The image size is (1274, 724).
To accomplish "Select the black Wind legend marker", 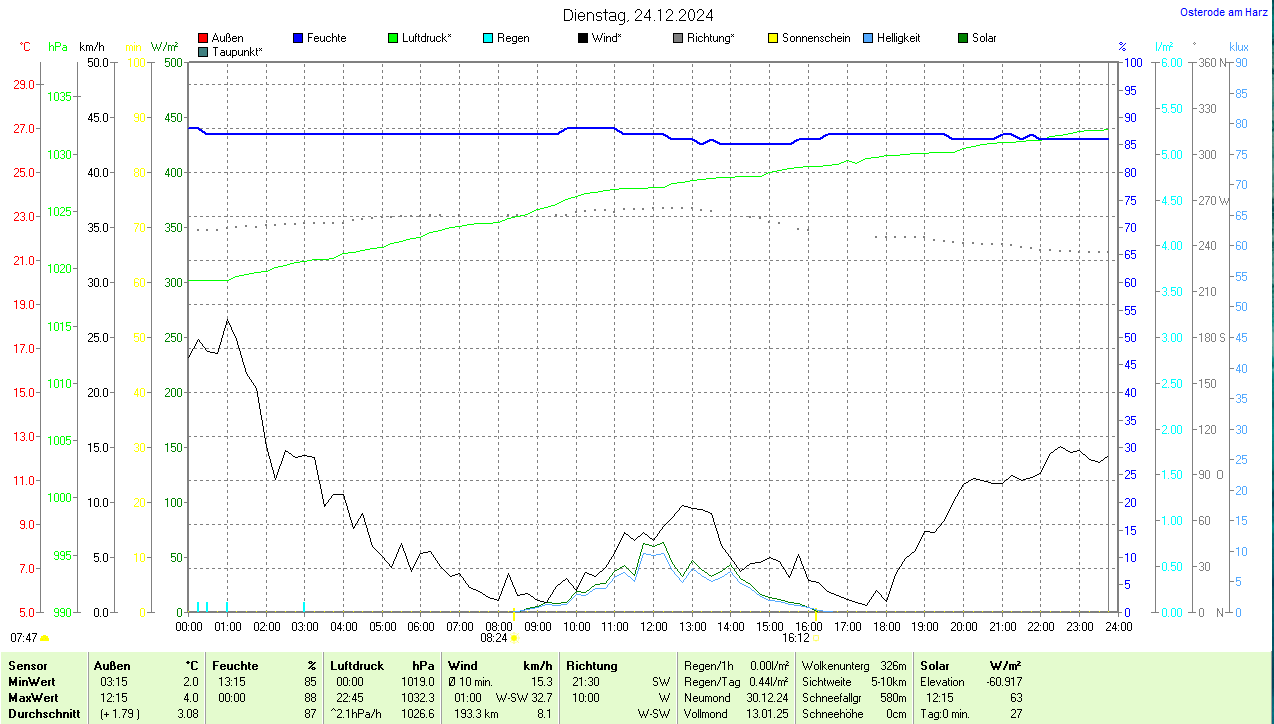I will (x=583, y=38).
